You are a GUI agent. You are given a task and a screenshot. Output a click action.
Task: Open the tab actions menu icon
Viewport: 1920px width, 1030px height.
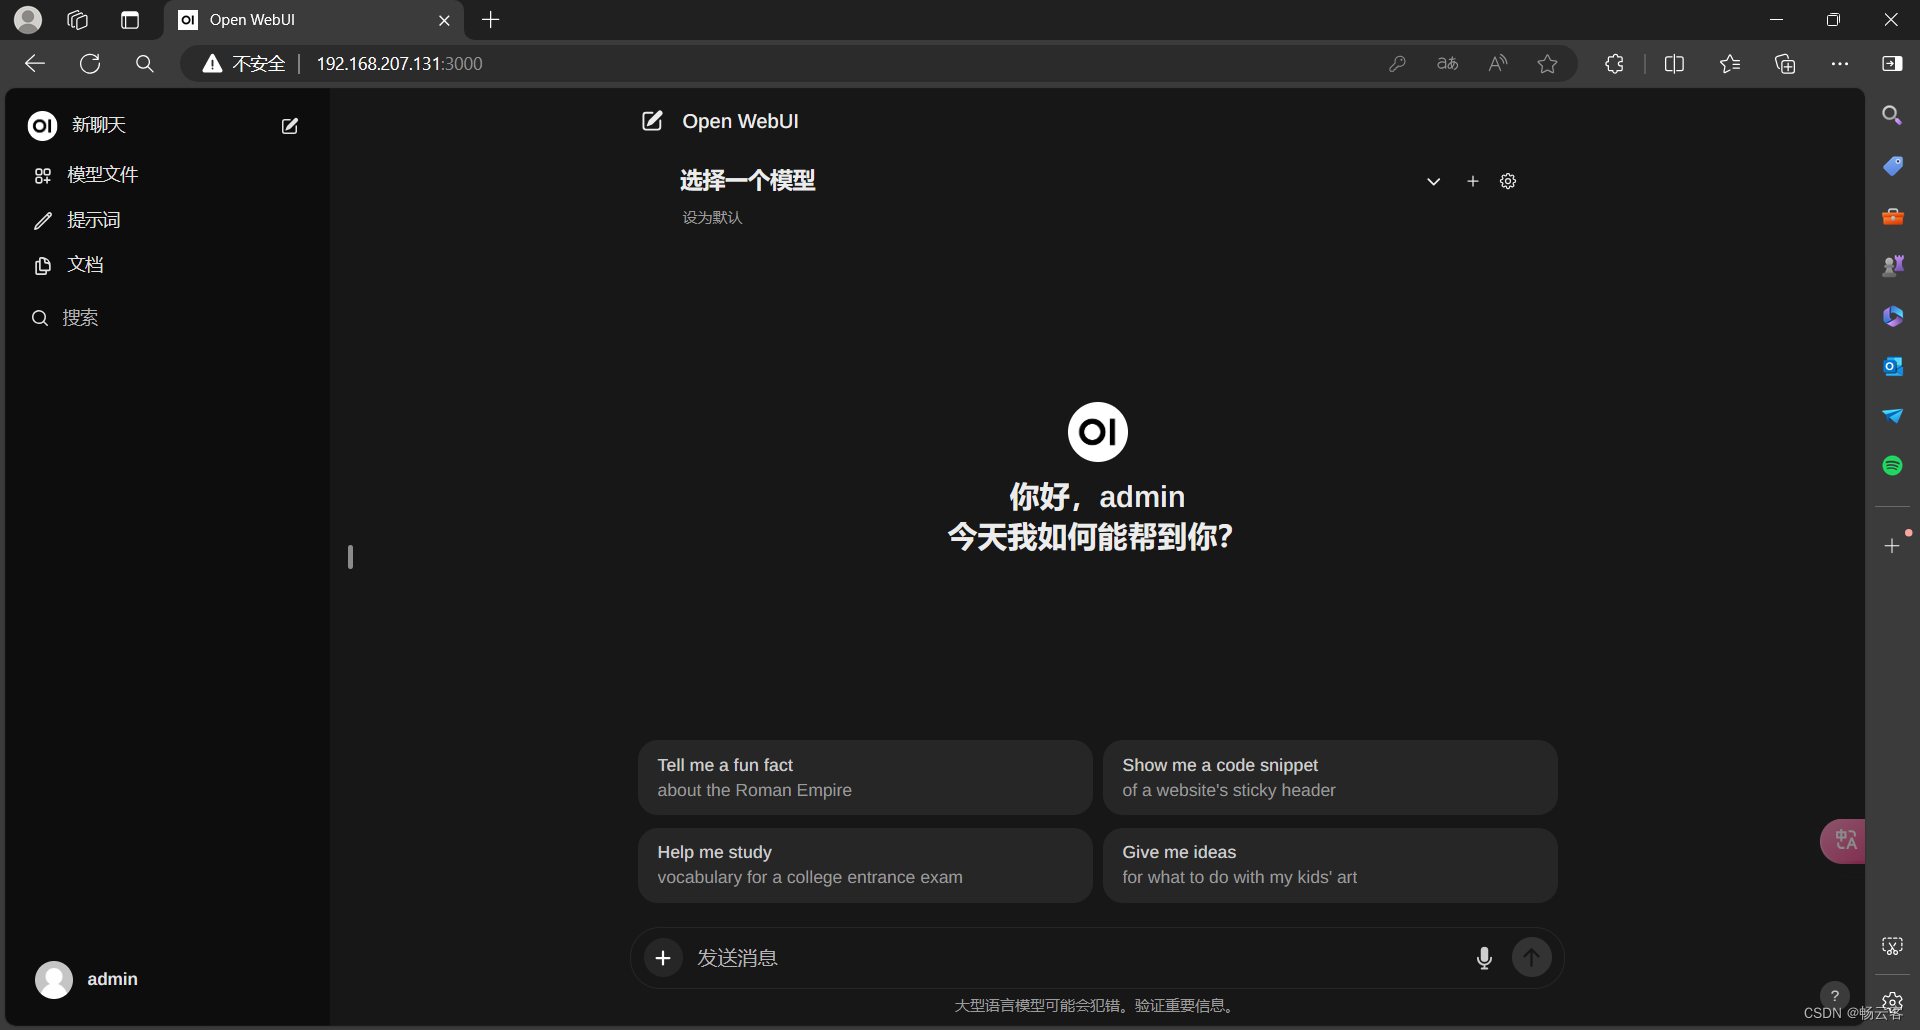pos(130,20)
